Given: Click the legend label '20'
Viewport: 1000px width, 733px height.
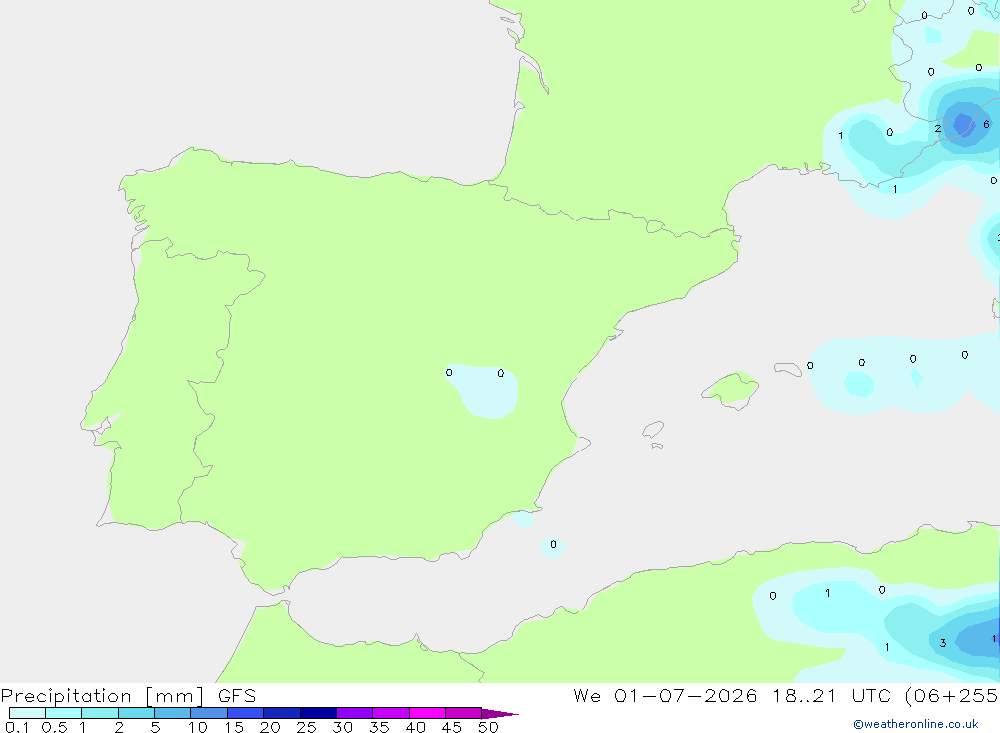Looking at the screenshot, I should click(x=270, y=727).
